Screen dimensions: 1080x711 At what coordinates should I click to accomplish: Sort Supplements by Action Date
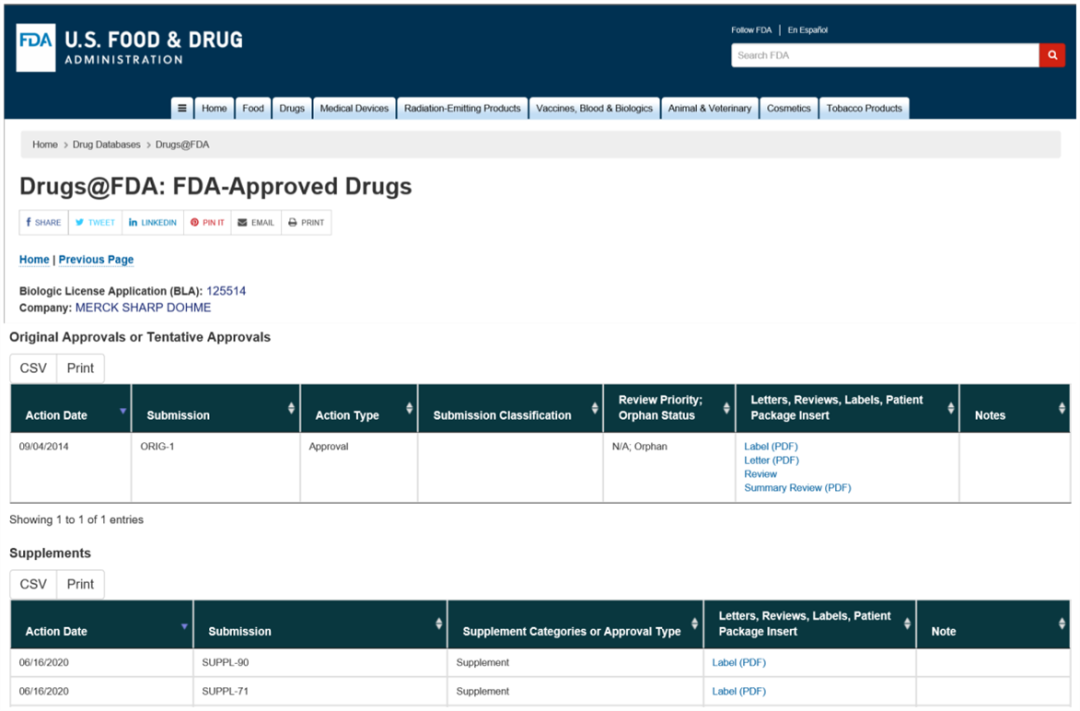pyautogui.click(x=101, y=624)
